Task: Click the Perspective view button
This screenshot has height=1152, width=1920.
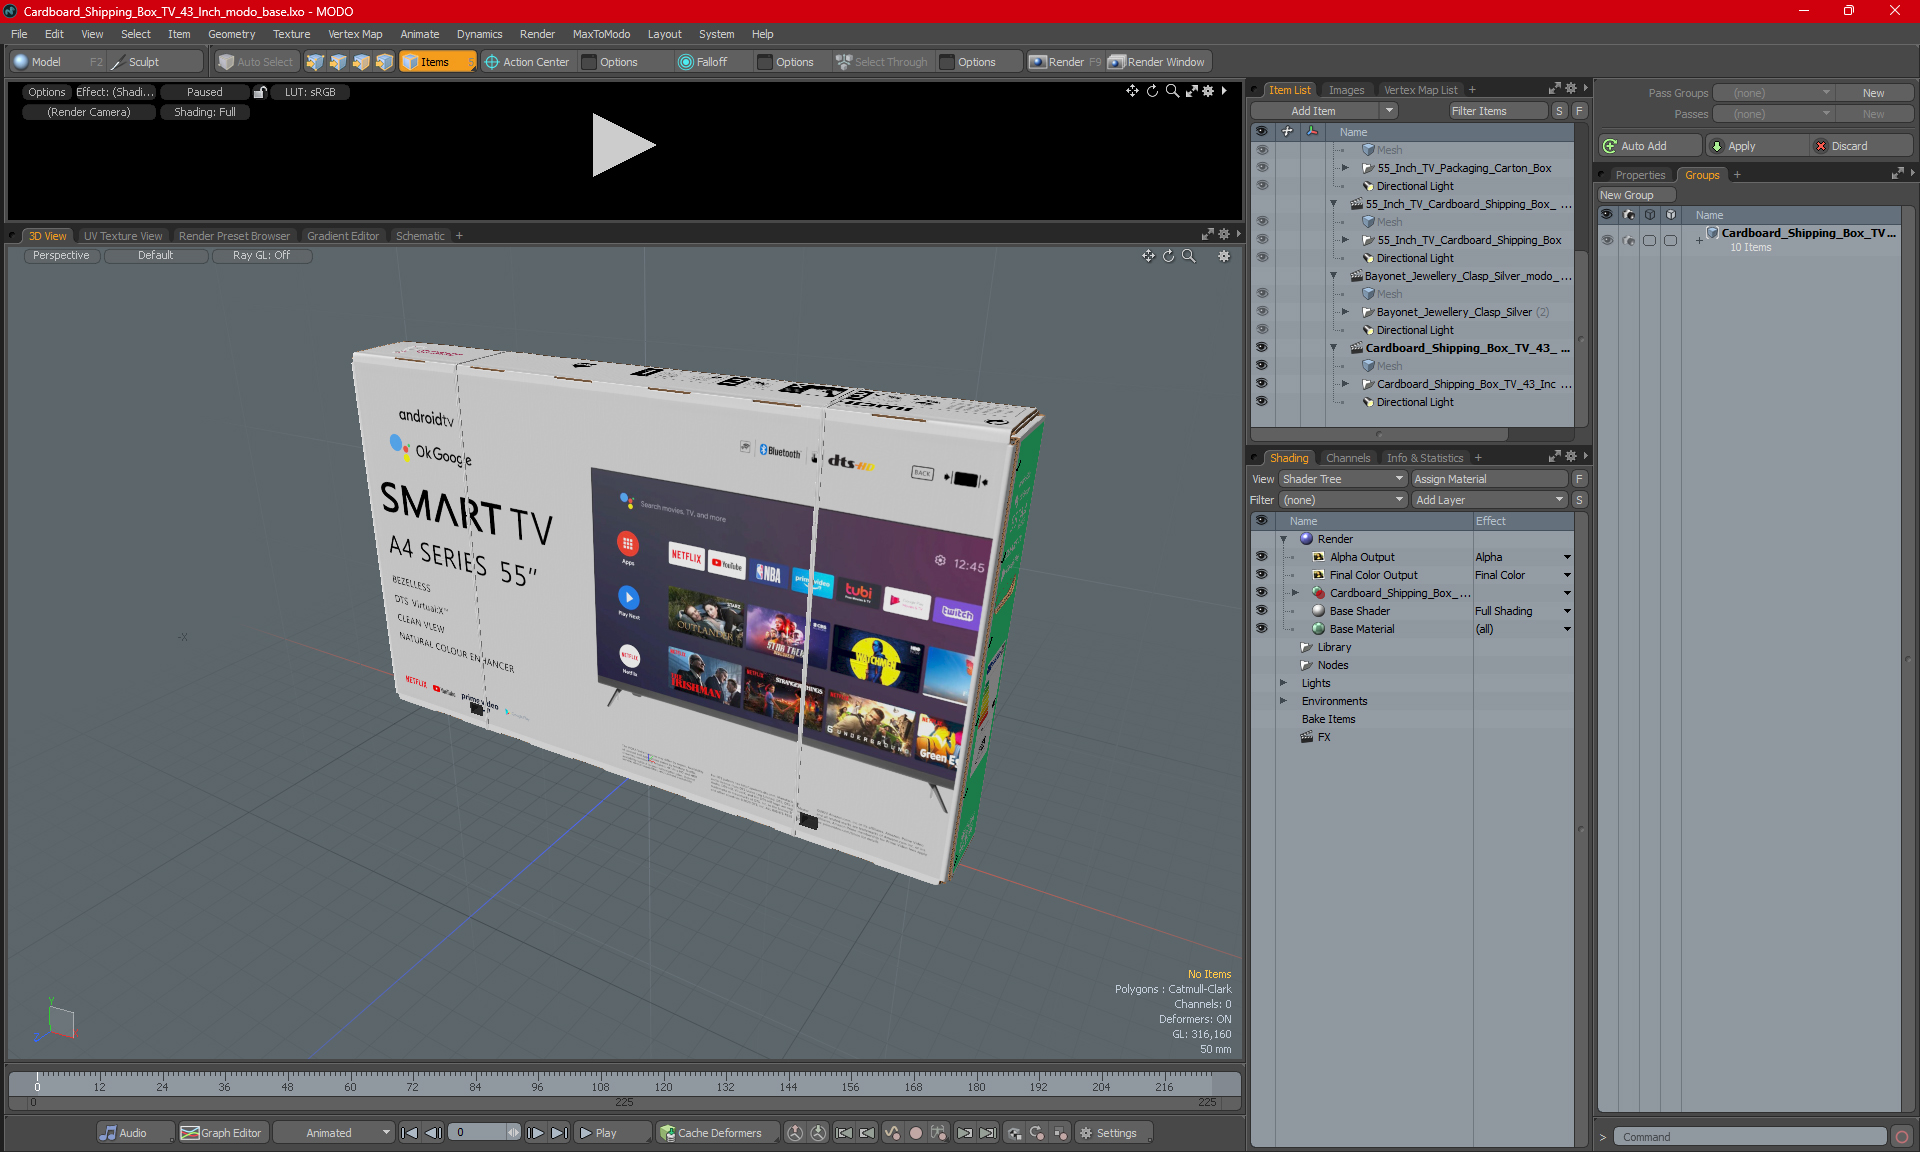Action: pyautogui.click(x=61, y=256)
